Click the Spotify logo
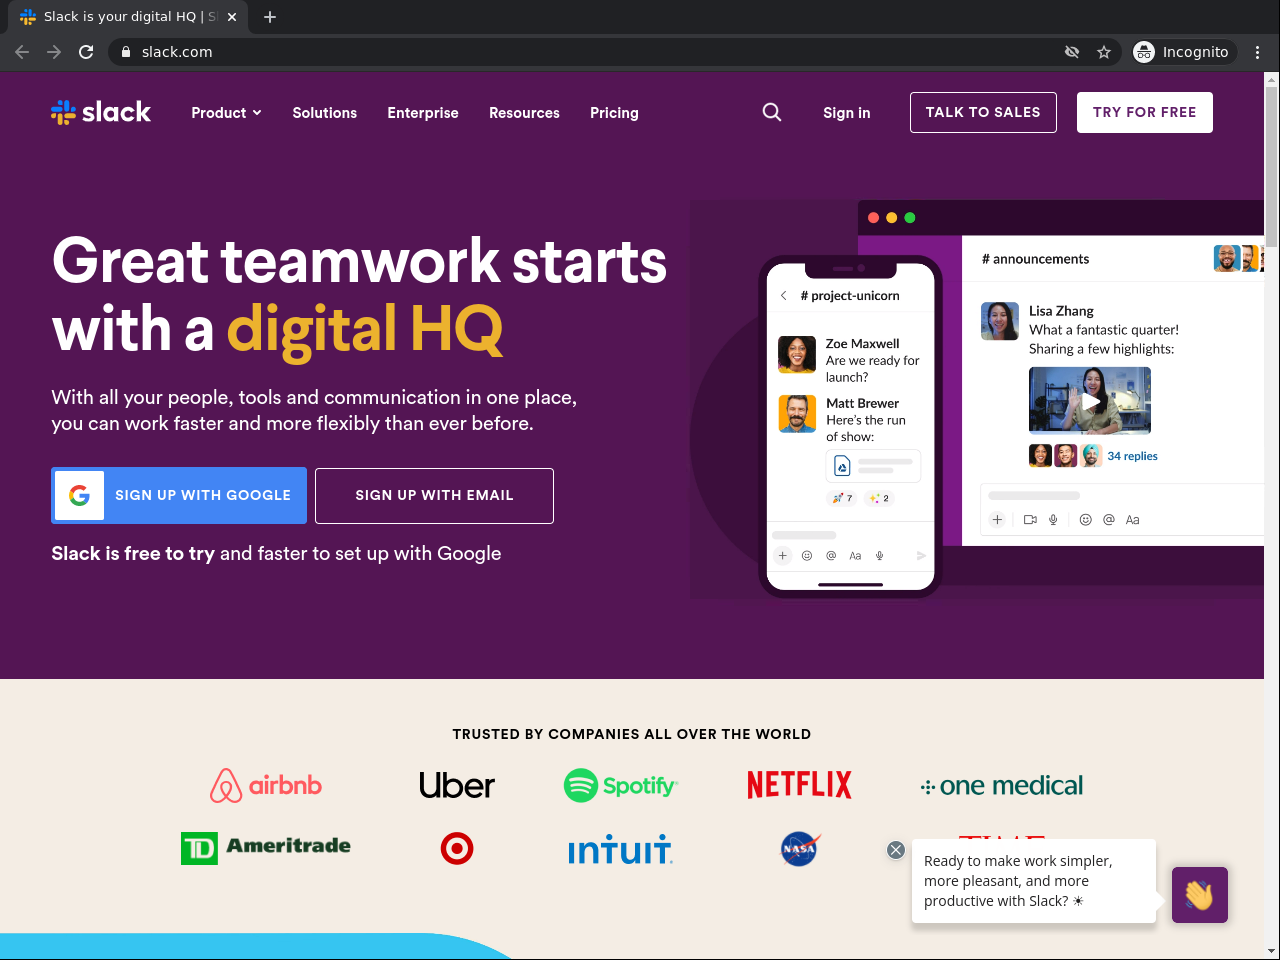This screenshot has height=960, width=1280. 621,786
